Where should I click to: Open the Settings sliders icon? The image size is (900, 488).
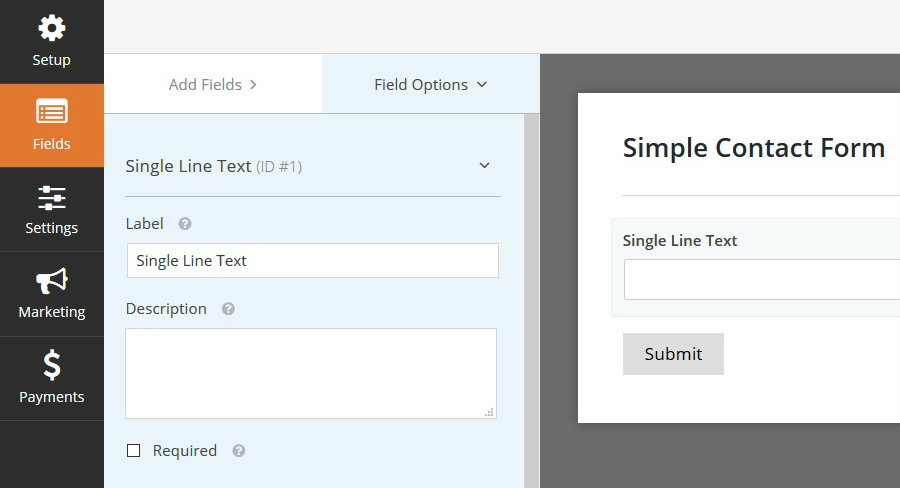click(x=52, y=197)
